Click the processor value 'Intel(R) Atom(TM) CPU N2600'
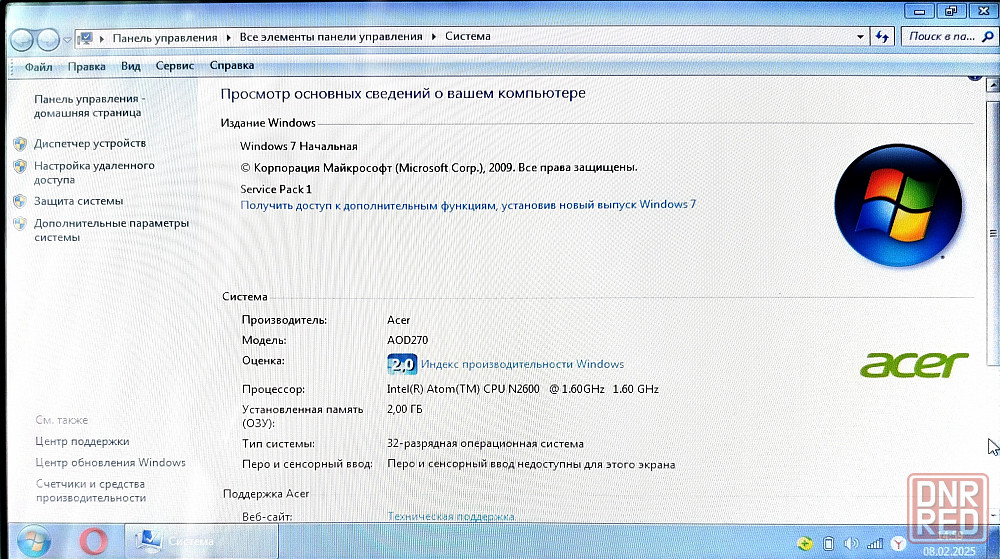Screen dimensions: 1000x559 click(463, 389)
